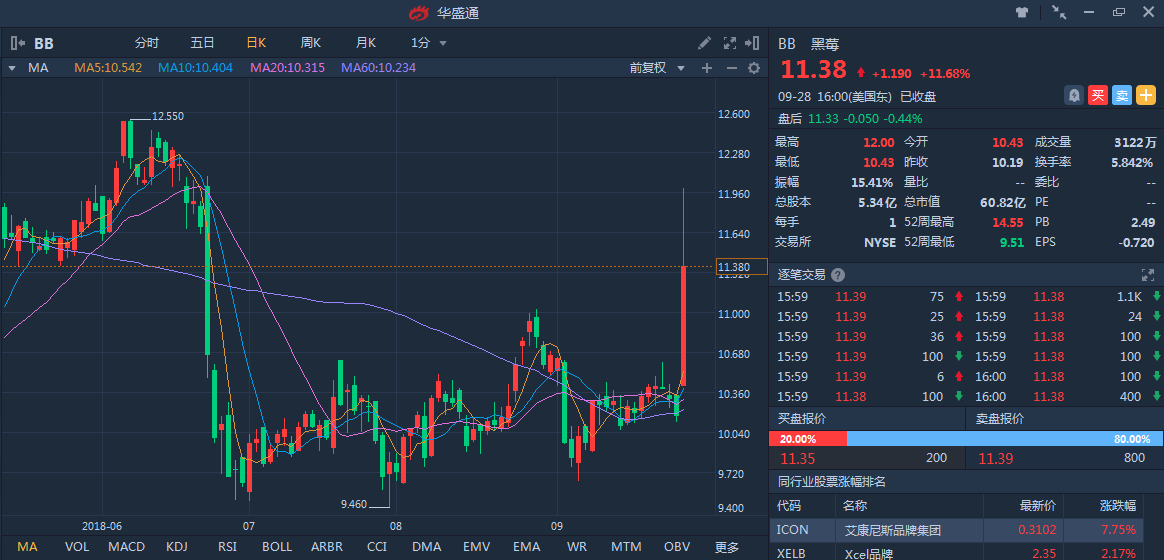Click MA60:10.234 legend label
Screen dimensions: 1164x560
click(x=379, y=68)
